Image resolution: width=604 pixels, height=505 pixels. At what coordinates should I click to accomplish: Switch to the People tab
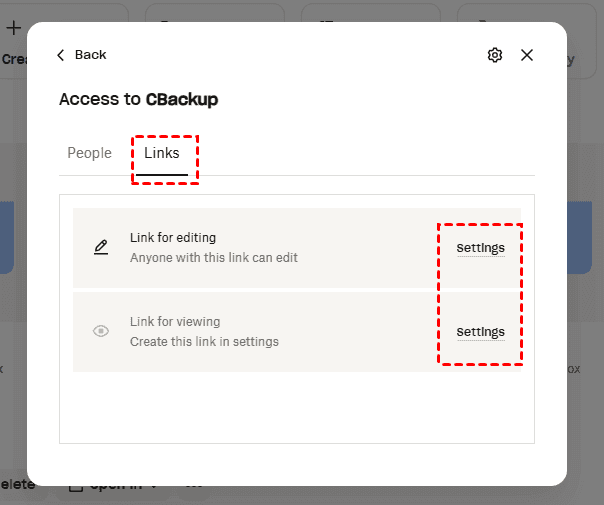point(89,153)
